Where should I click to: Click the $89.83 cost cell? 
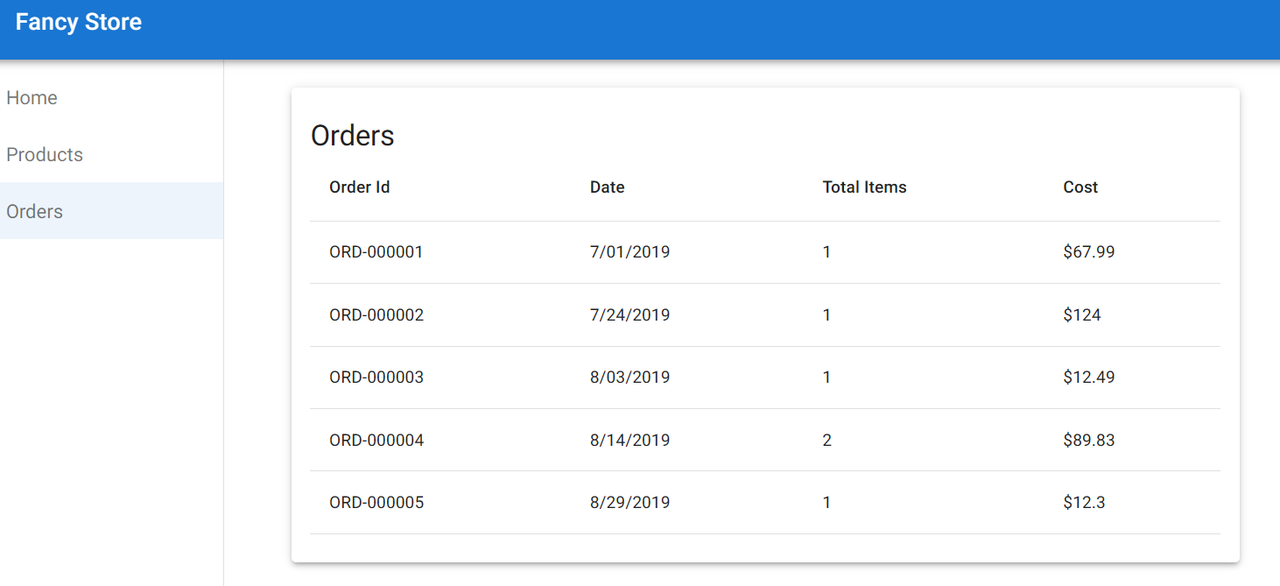tap(1089, 440)
